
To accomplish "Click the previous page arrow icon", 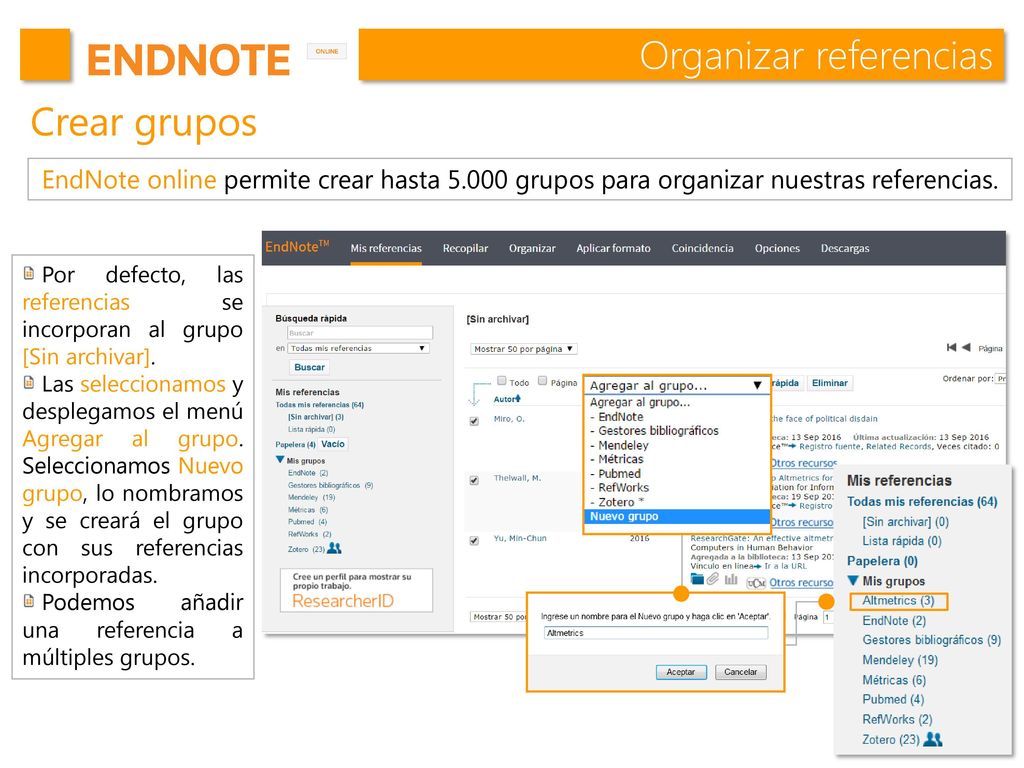I will pos(966,347).
